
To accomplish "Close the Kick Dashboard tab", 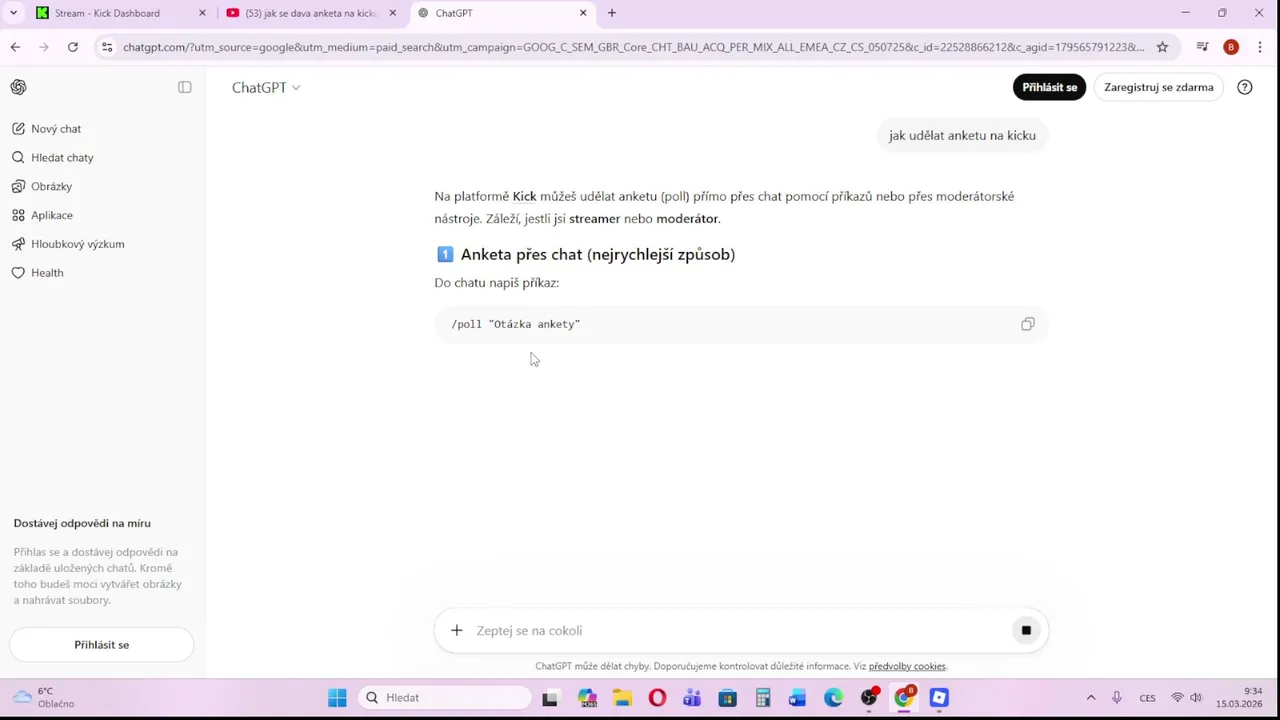I will [203, 13].
